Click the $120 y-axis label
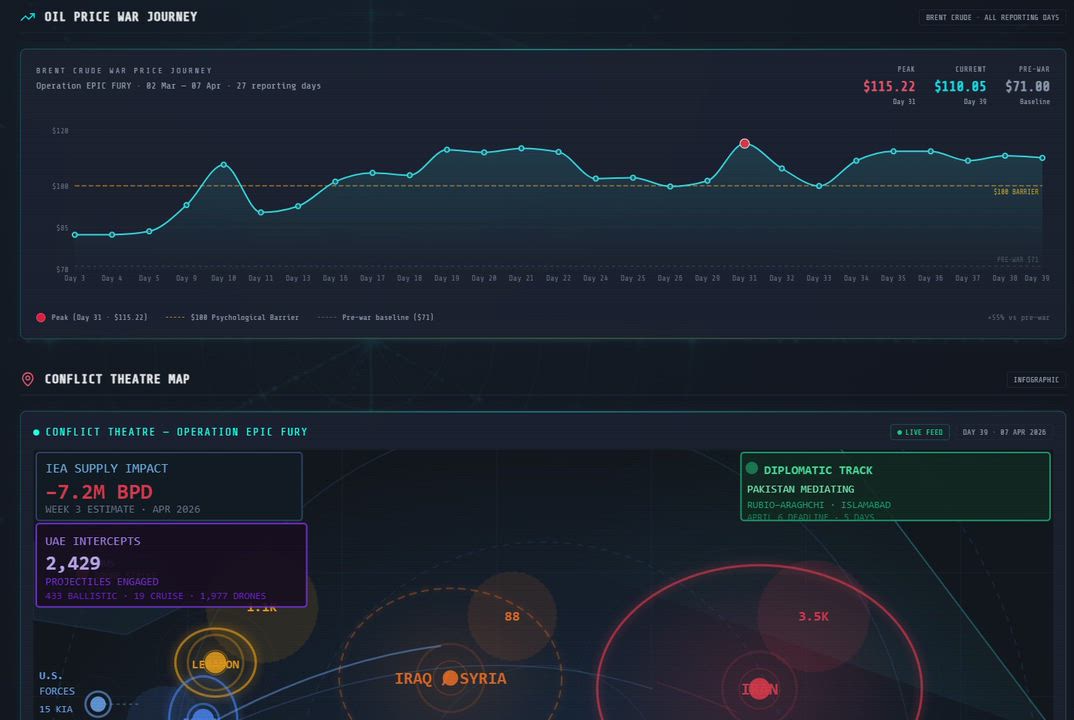 (x=60, y=130)
